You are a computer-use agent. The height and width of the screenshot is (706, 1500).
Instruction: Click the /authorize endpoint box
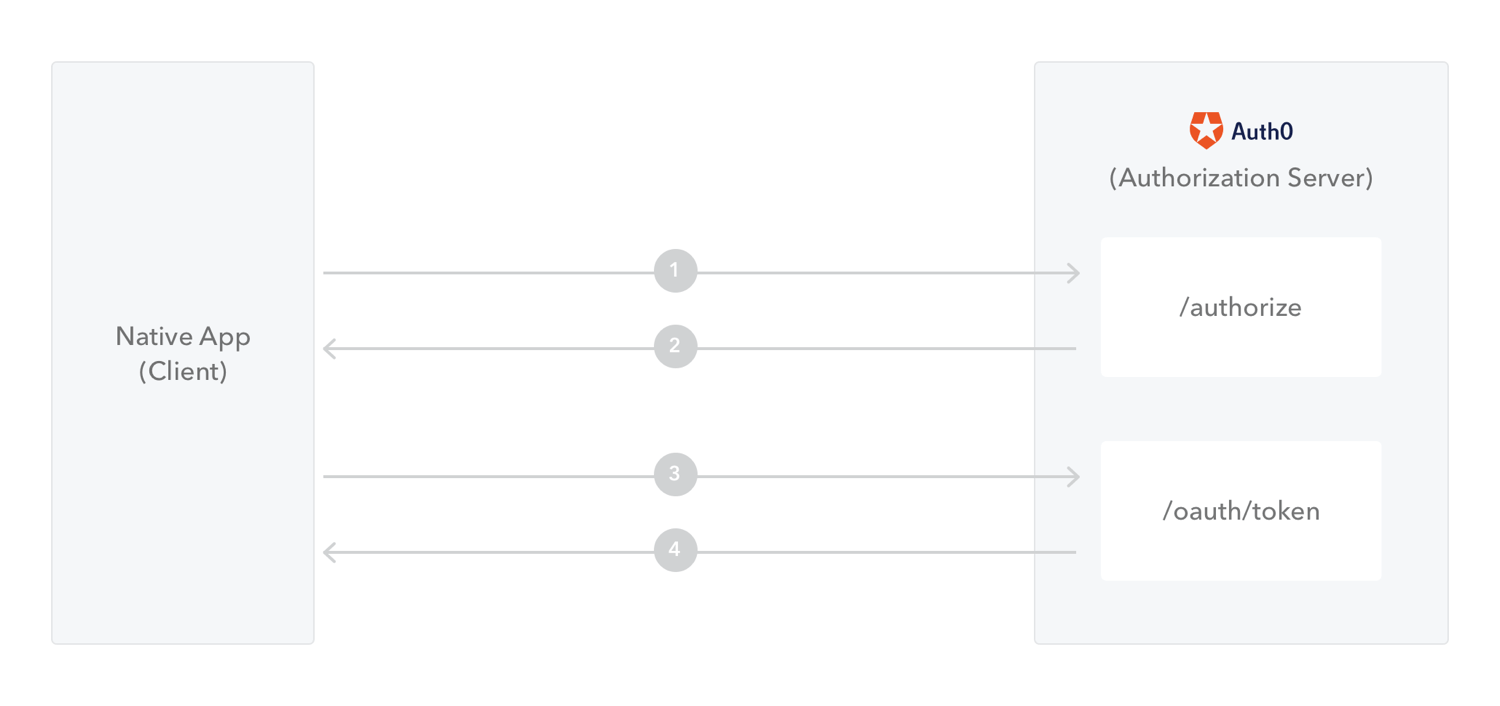(1241, 307)
